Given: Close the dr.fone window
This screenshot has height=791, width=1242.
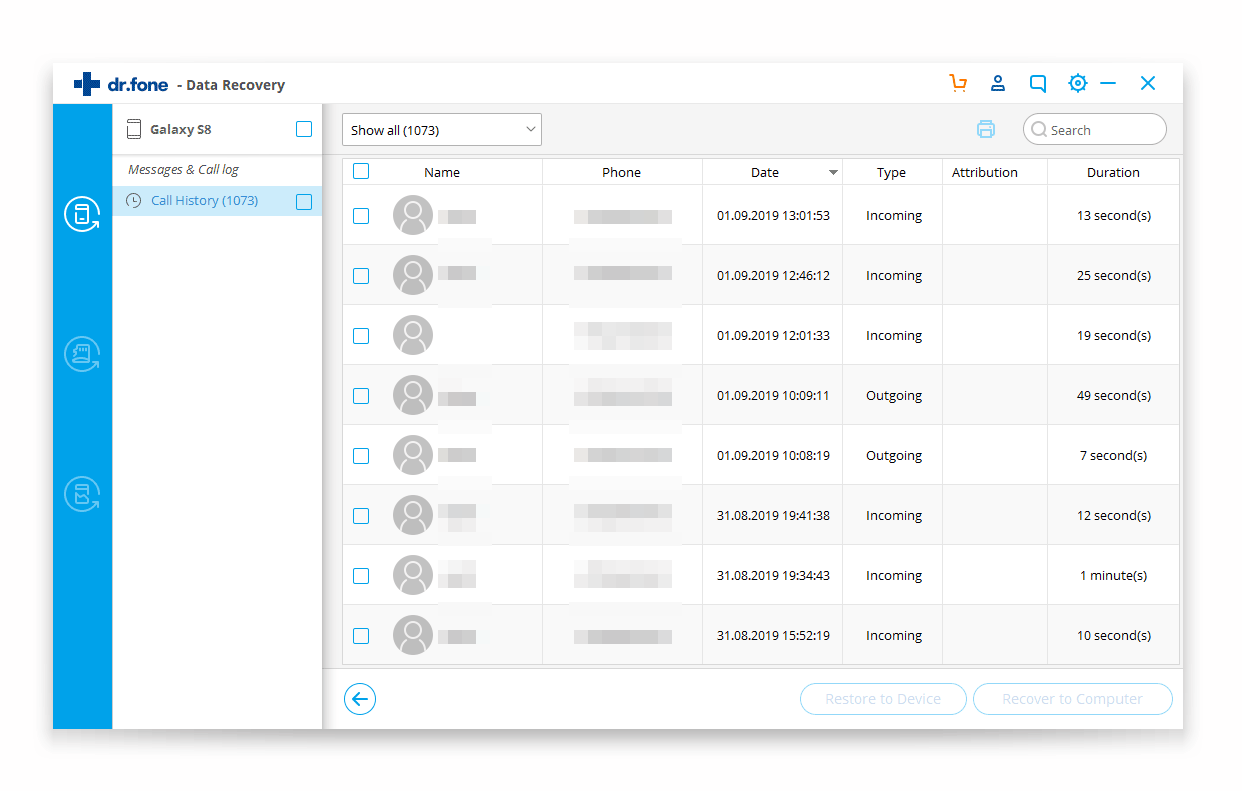Looking at the screenshot, I should point(1148,84).
